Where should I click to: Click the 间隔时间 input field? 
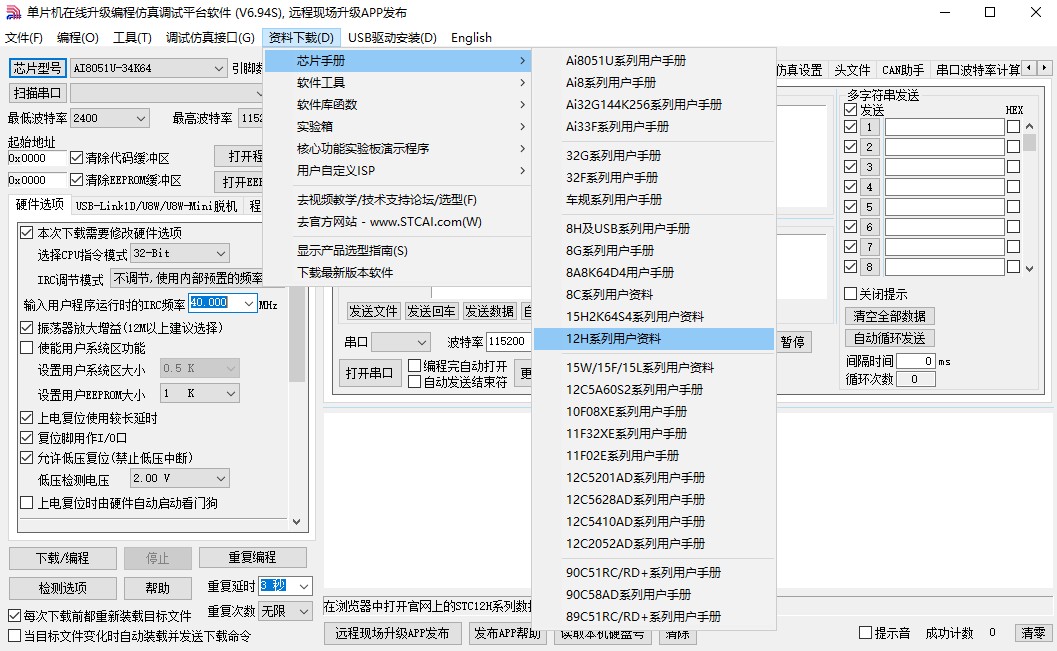(x=915, y=361)
